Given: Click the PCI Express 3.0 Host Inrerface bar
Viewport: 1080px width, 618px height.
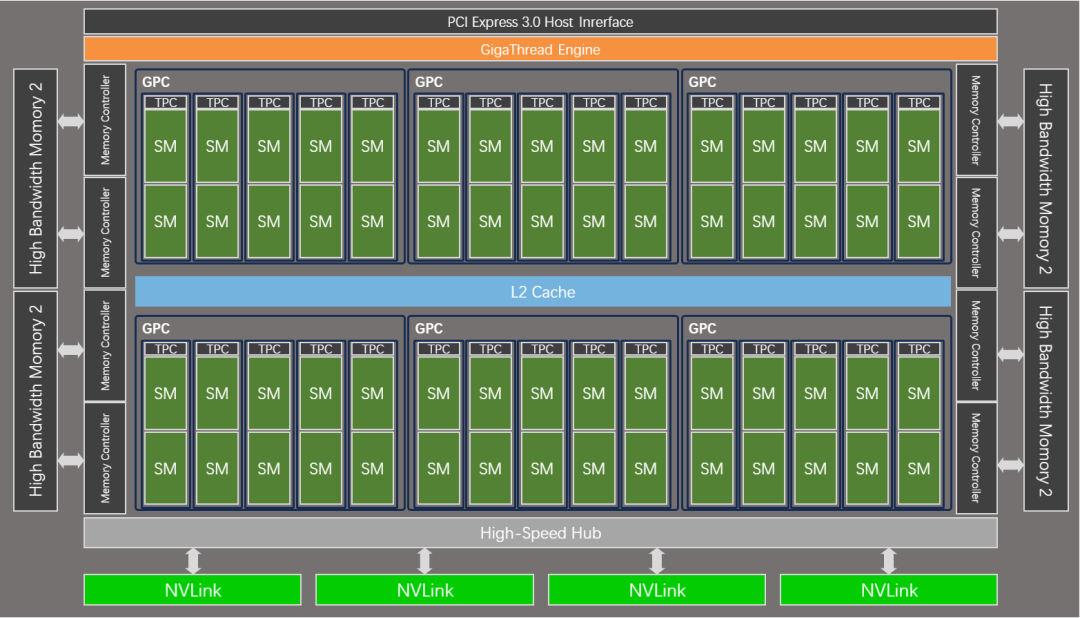Looking at the screenshot, I should (x=540, y=21).
